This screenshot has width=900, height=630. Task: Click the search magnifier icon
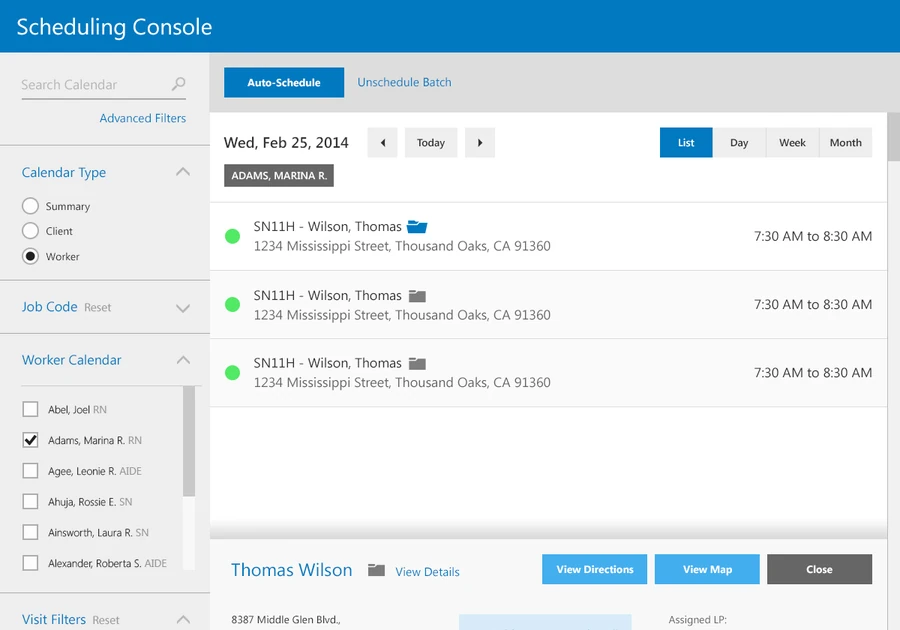(179, 84)
